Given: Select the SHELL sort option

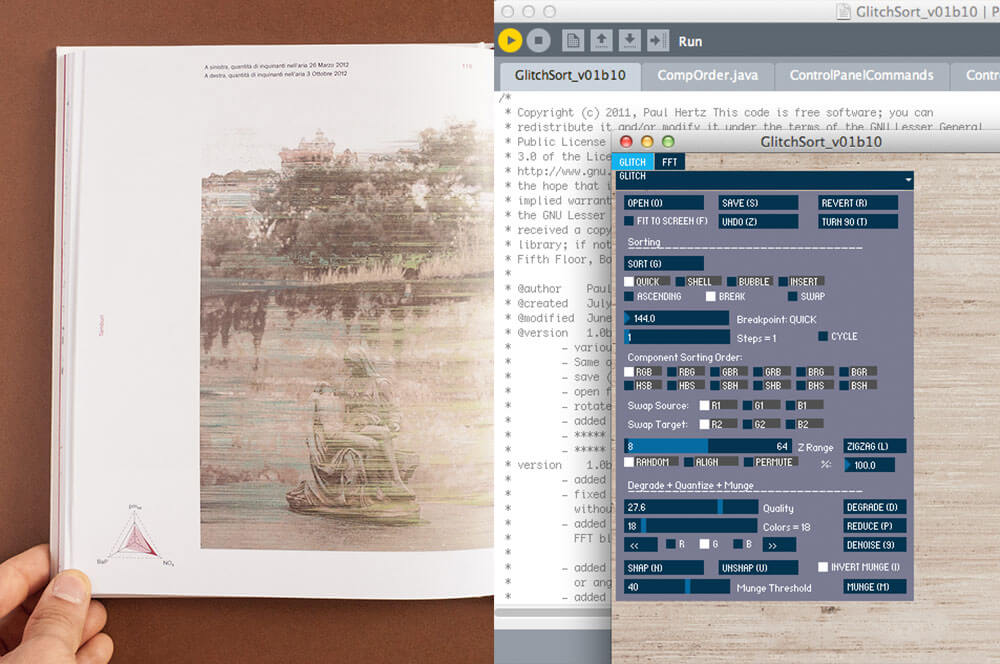Looking at the screenshot, I should point(680,281).
